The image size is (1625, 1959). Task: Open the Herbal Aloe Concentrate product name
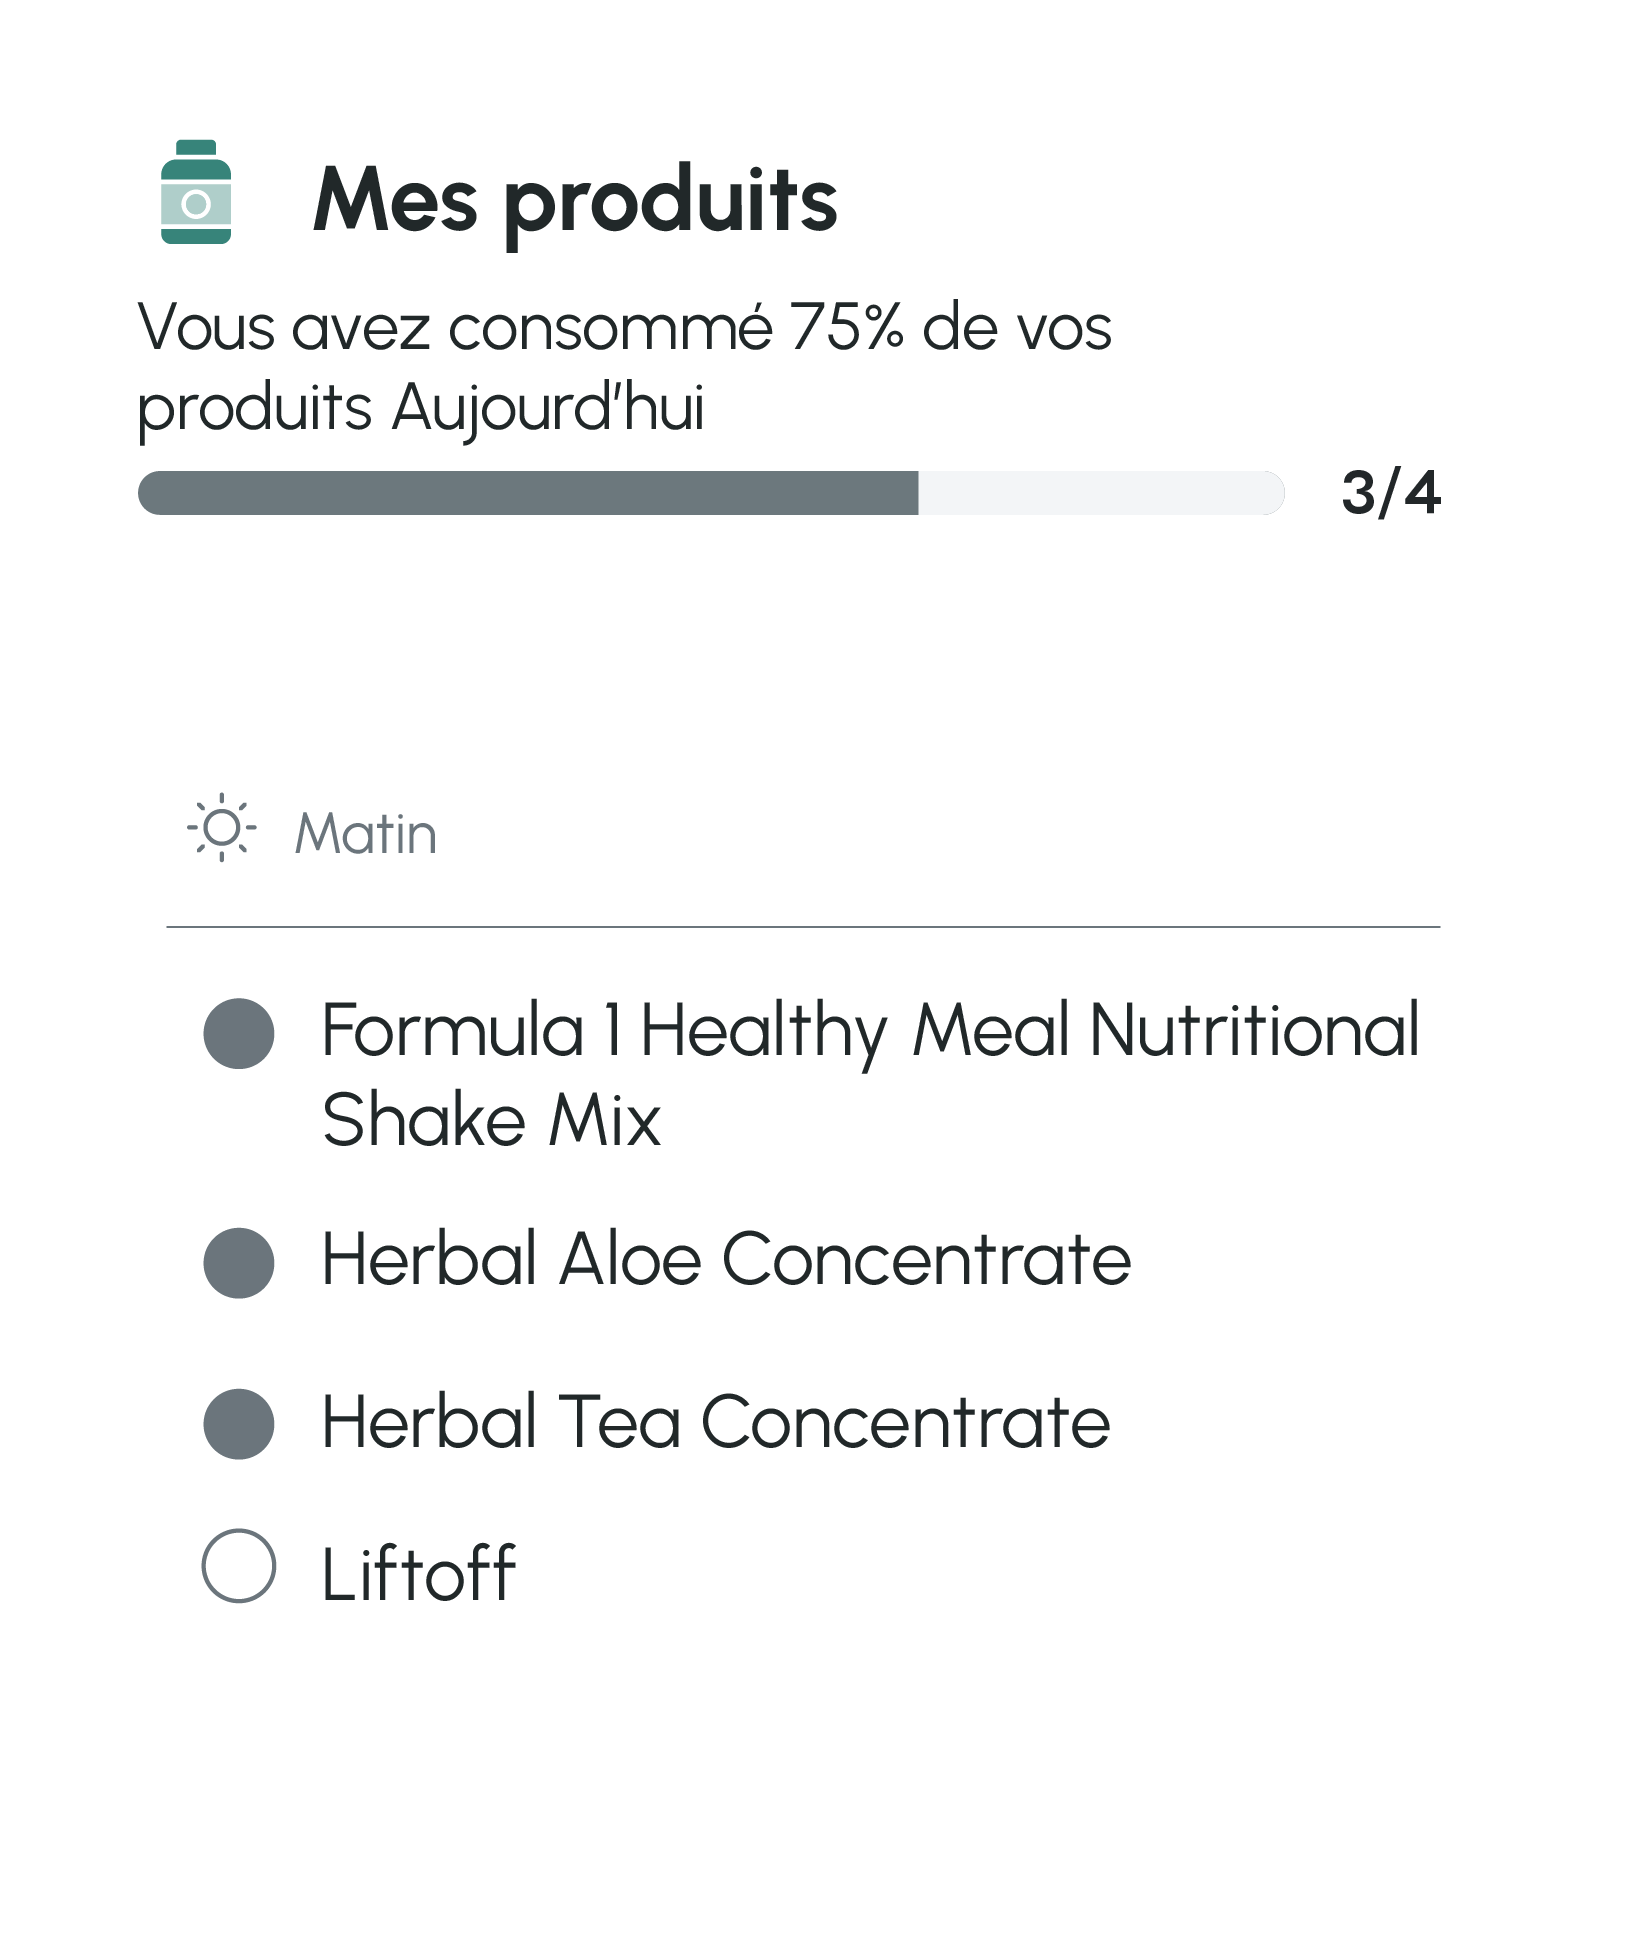tap(726, 1260)
